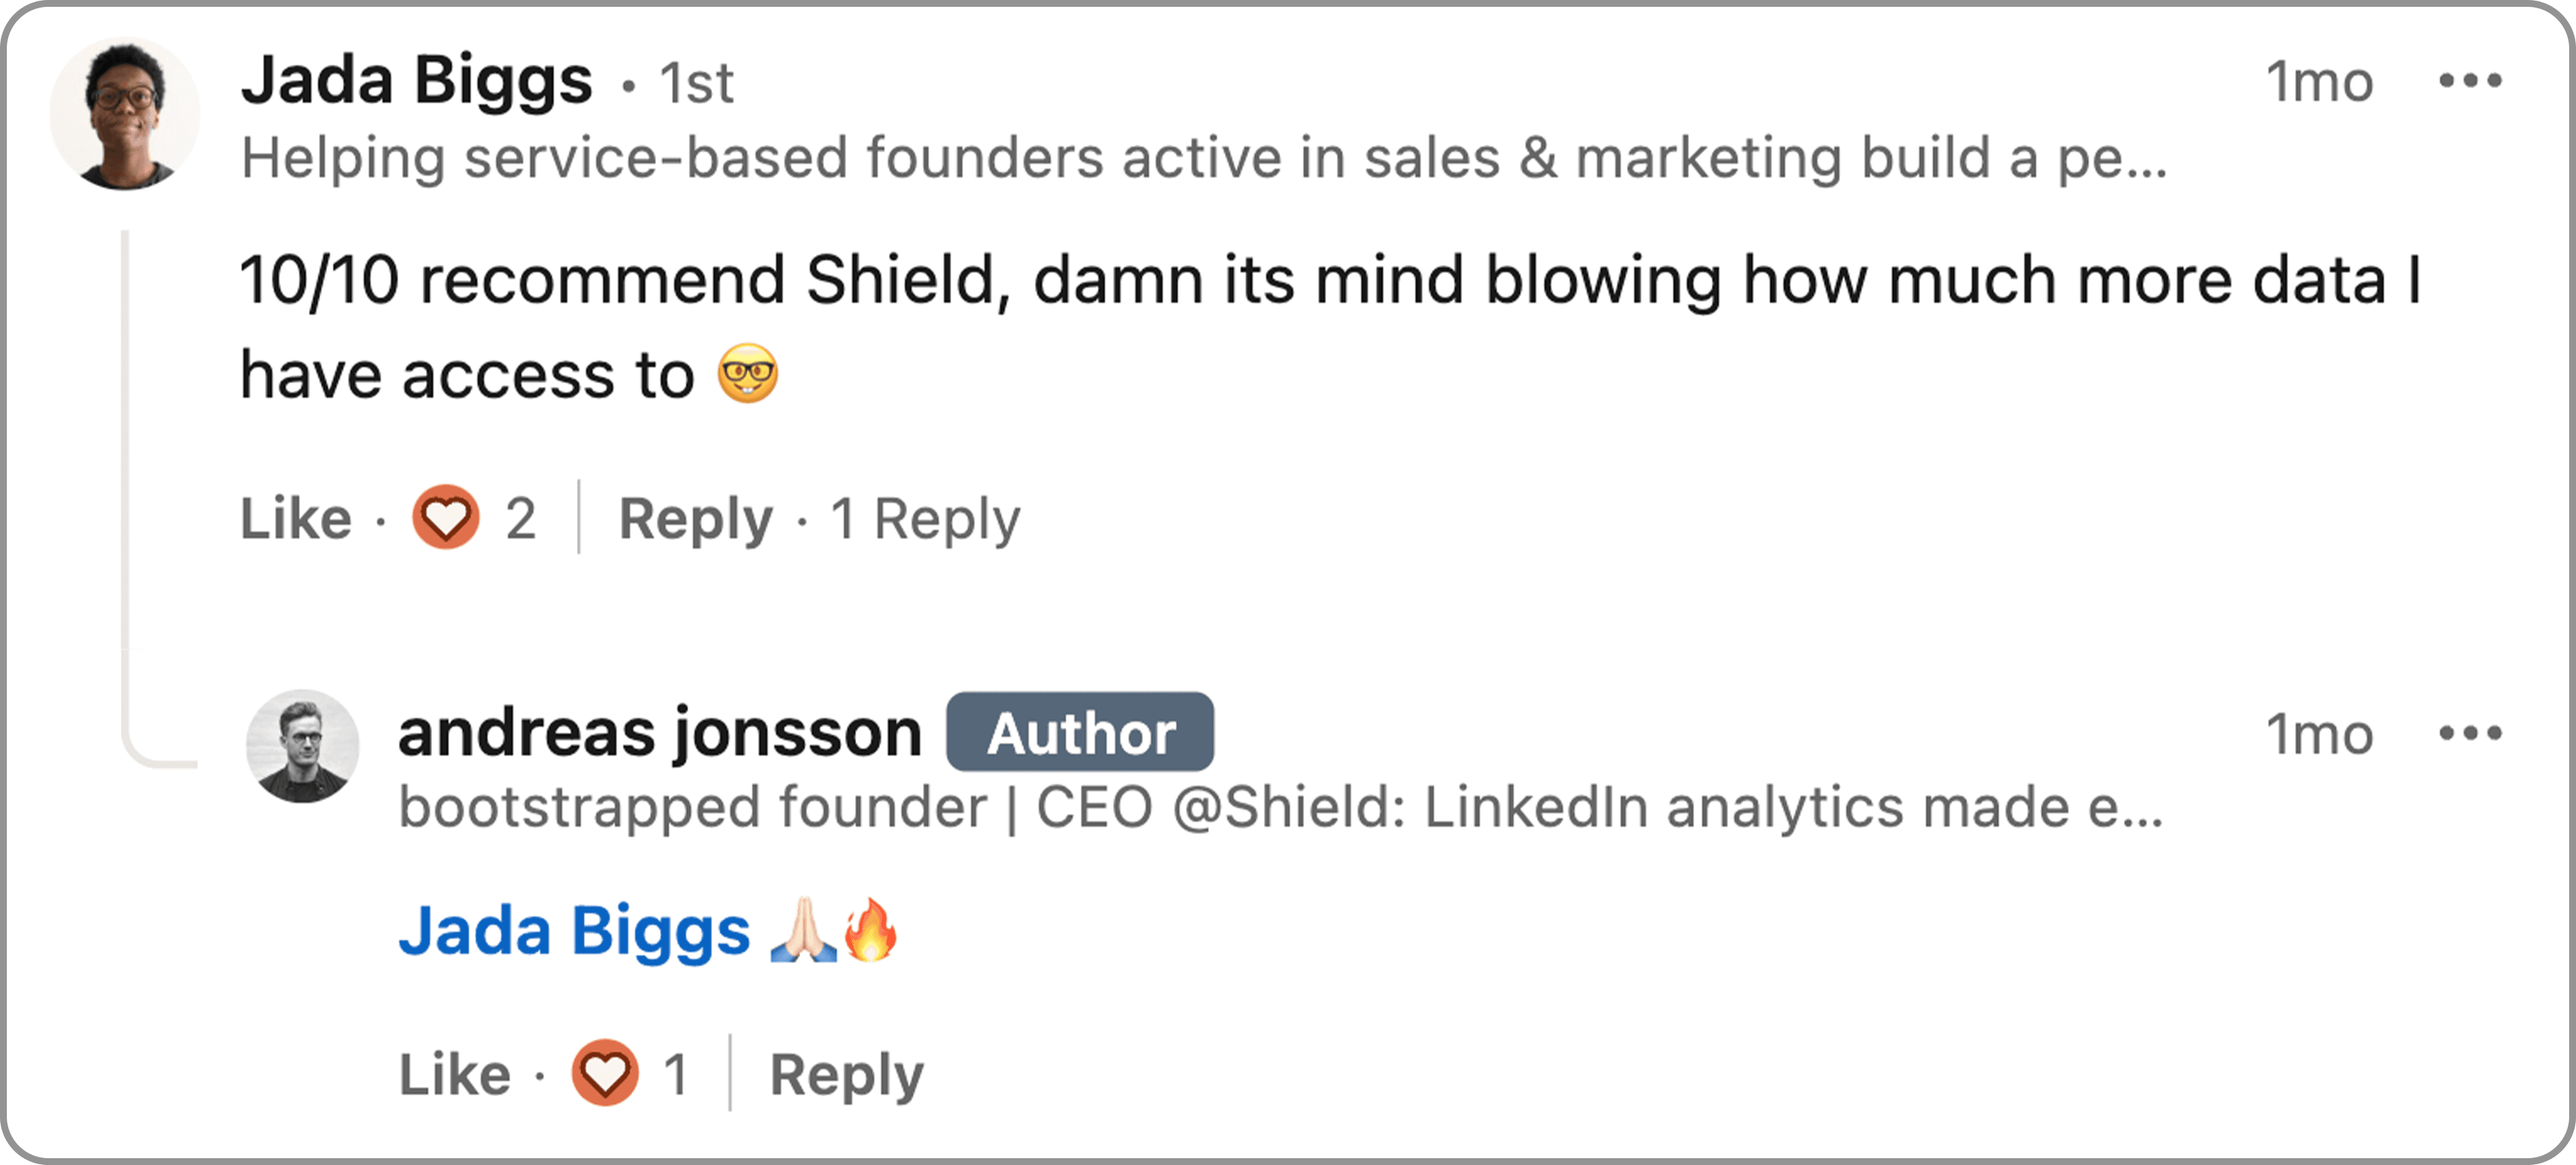Viewport: 2576px width, 1165px height.
Task: Click the Author badge
Action: coord(1080,733)
